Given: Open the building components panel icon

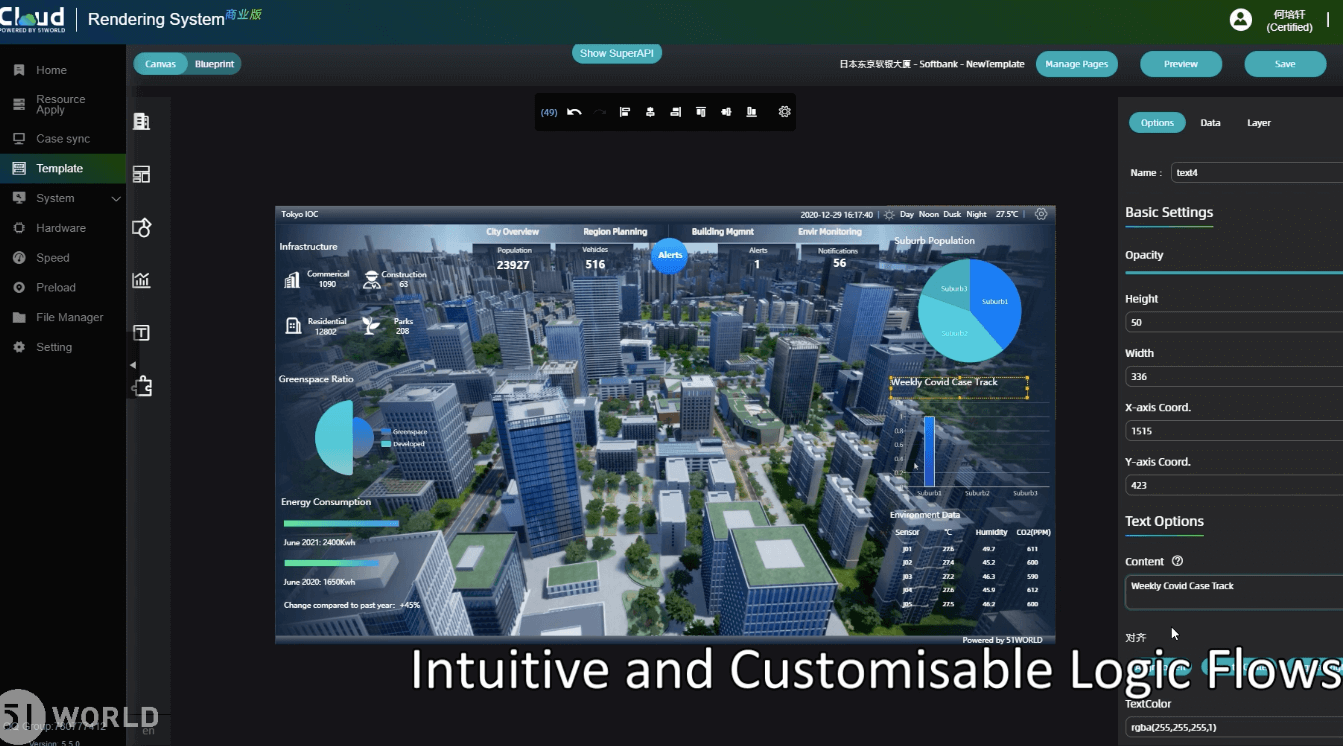Looking at the screenshot, I should click(x=141, y=121).
